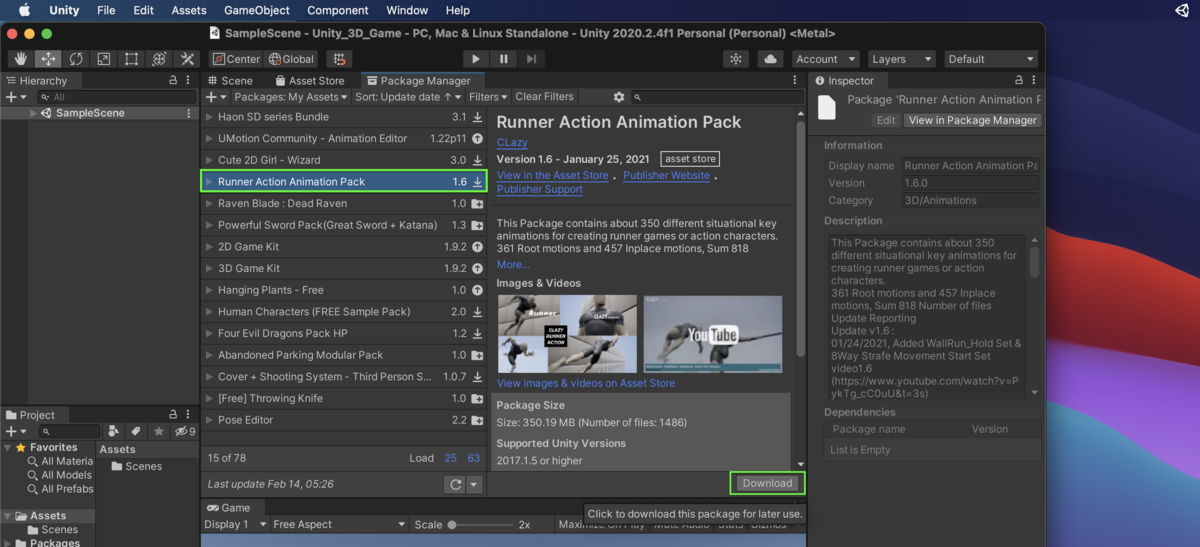
Task: Click View in Package Manager button
Action: (x=973, y=120)
